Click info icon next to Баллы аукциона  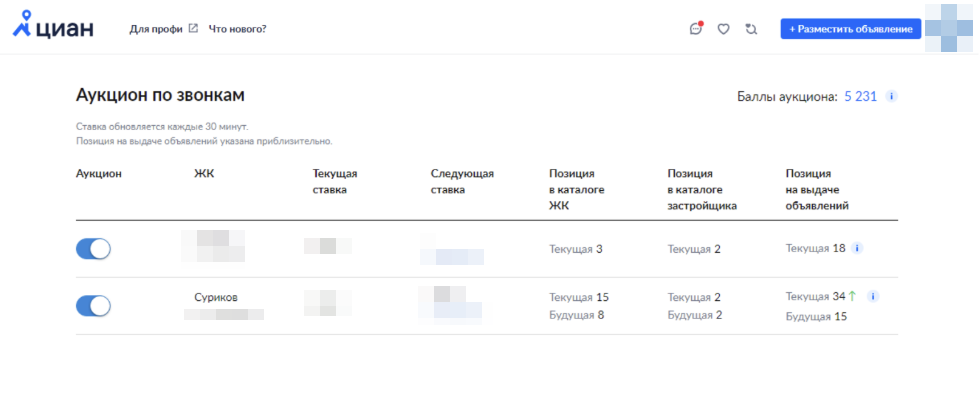click(x=892, y=96)
